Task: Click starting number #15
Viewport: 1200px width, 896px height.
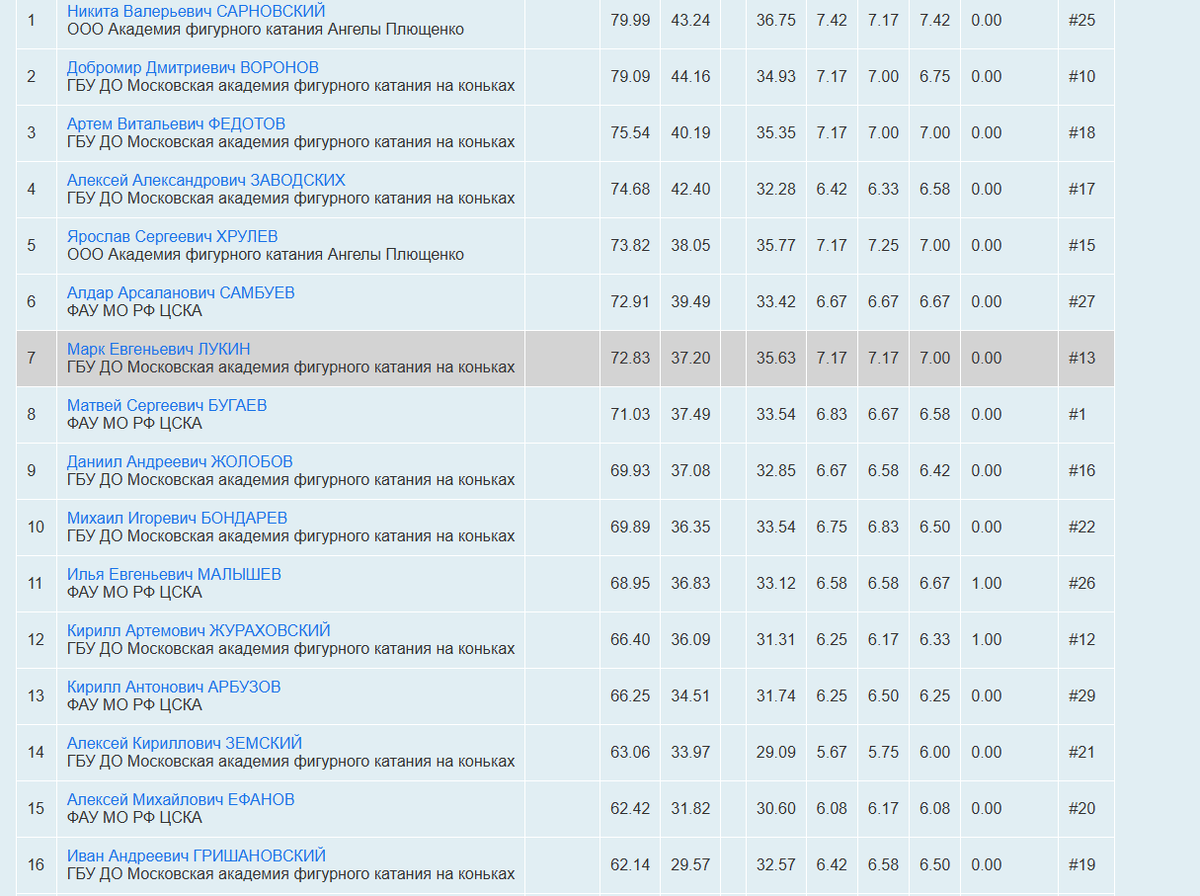Action: click(1082, 245)
